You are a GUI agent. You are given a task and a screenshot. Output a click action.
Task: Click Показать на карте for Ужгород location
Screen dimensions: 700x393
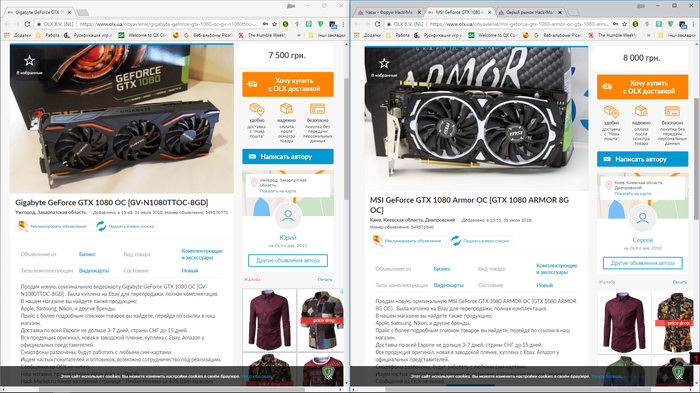coord(278,191)
